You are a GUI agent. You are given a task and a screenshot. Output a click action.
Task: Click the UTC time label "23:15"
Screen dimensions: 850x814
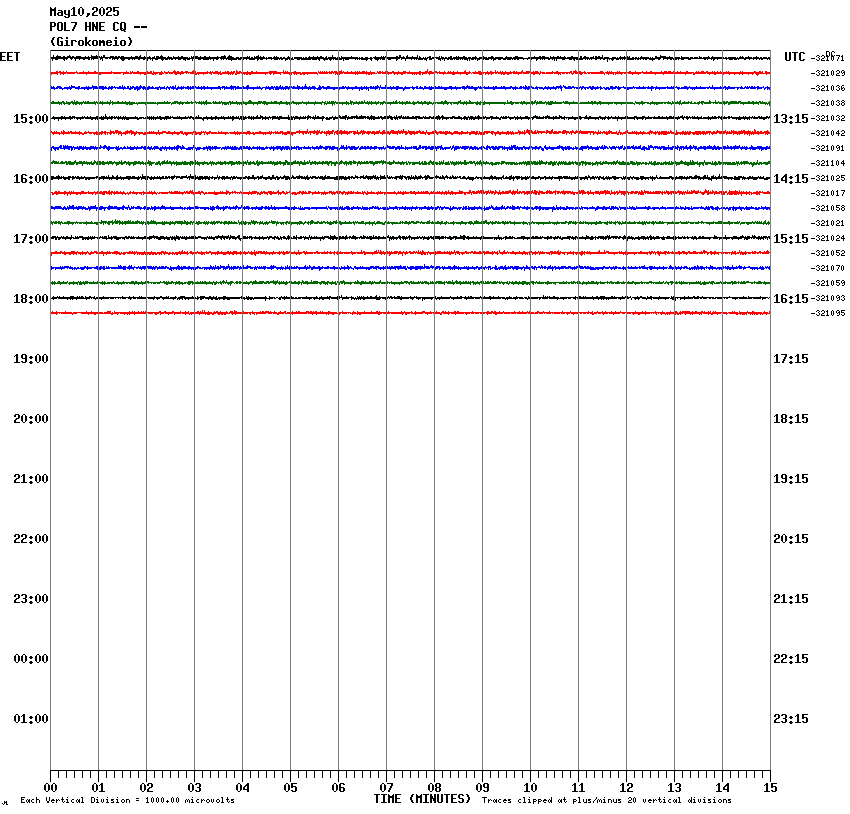coord(790,719)
